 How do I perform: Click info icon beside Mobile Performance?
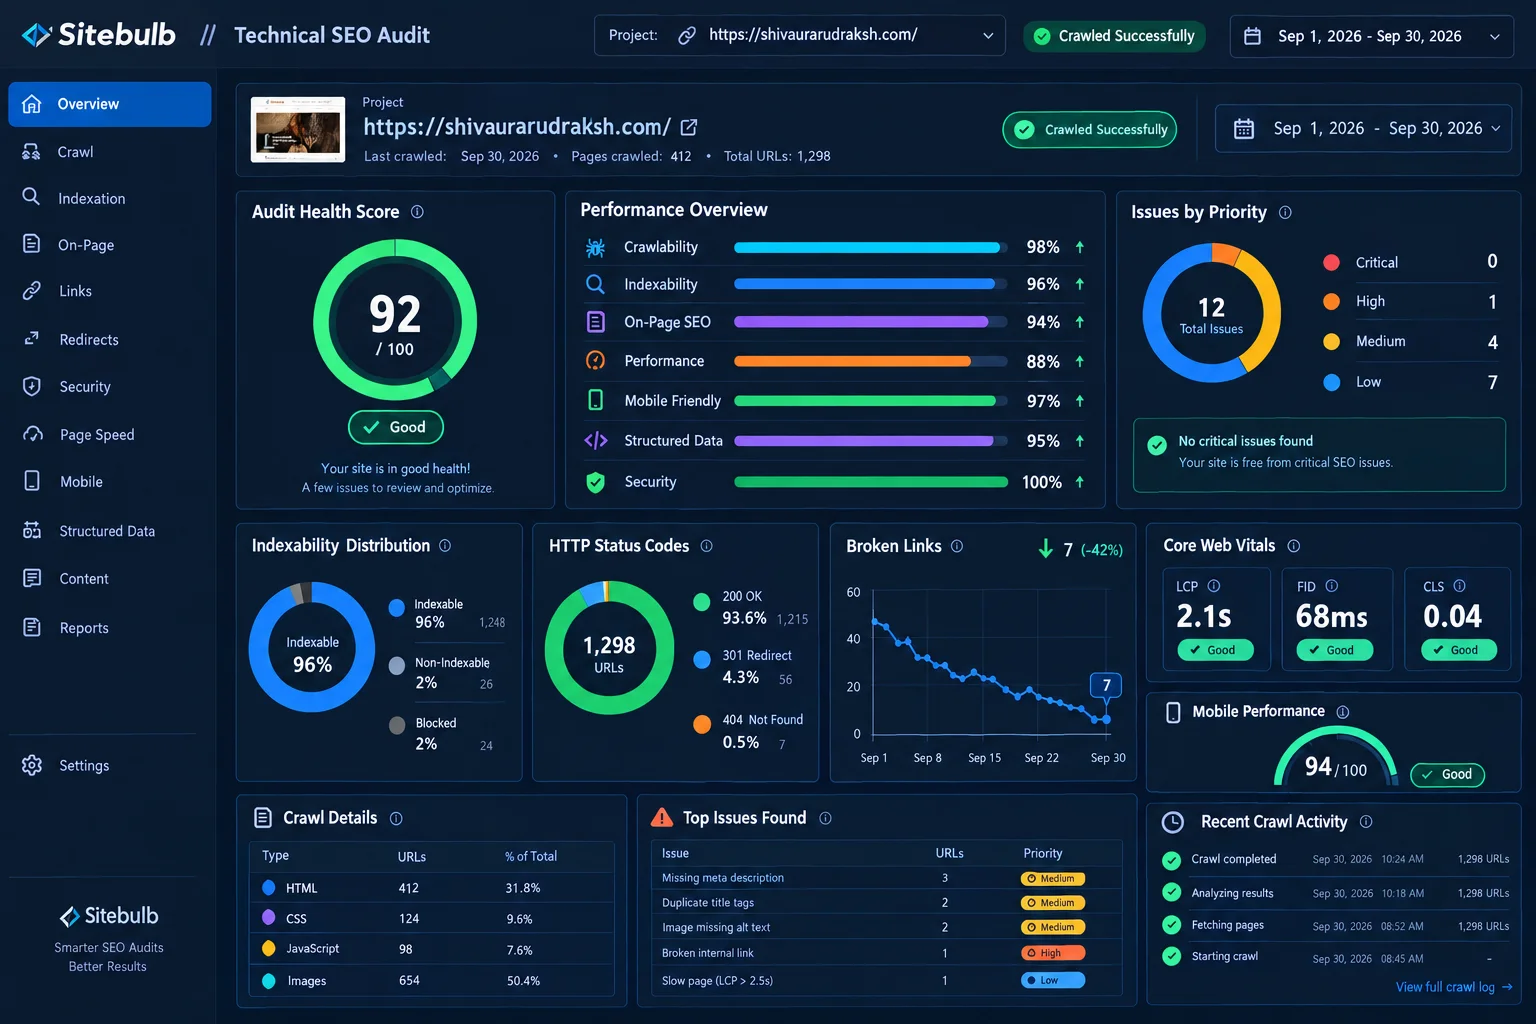1343,712
